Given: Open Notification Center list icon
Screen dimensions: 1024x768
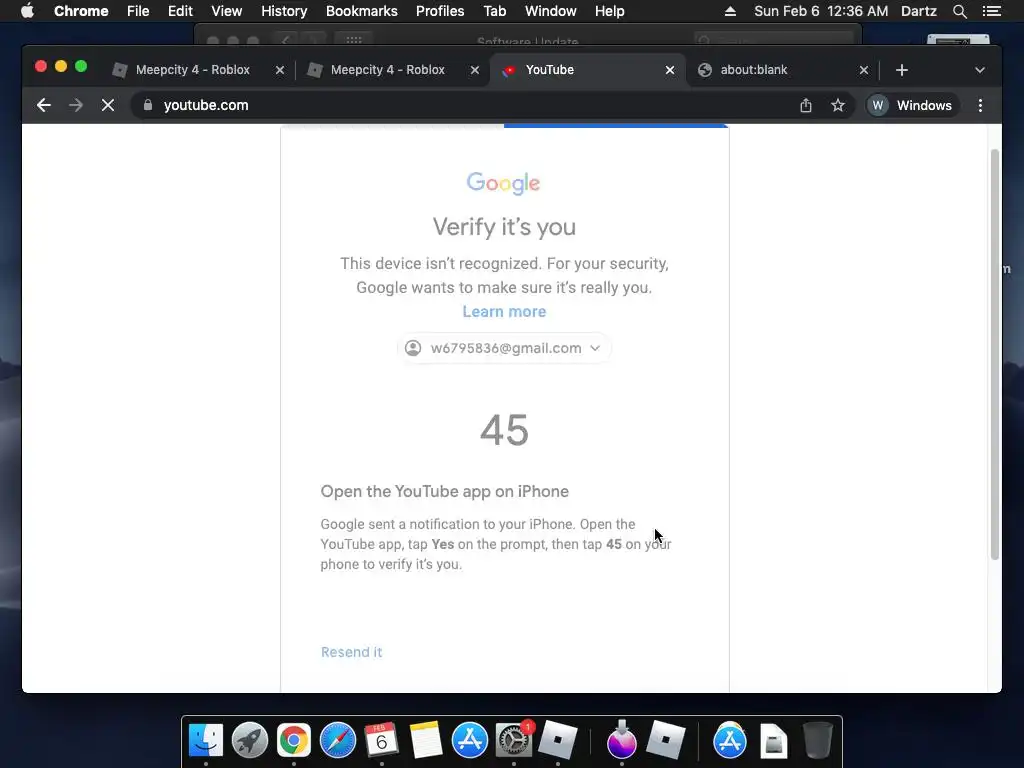Looking at the screenshot, I should (x=992, y=11).
